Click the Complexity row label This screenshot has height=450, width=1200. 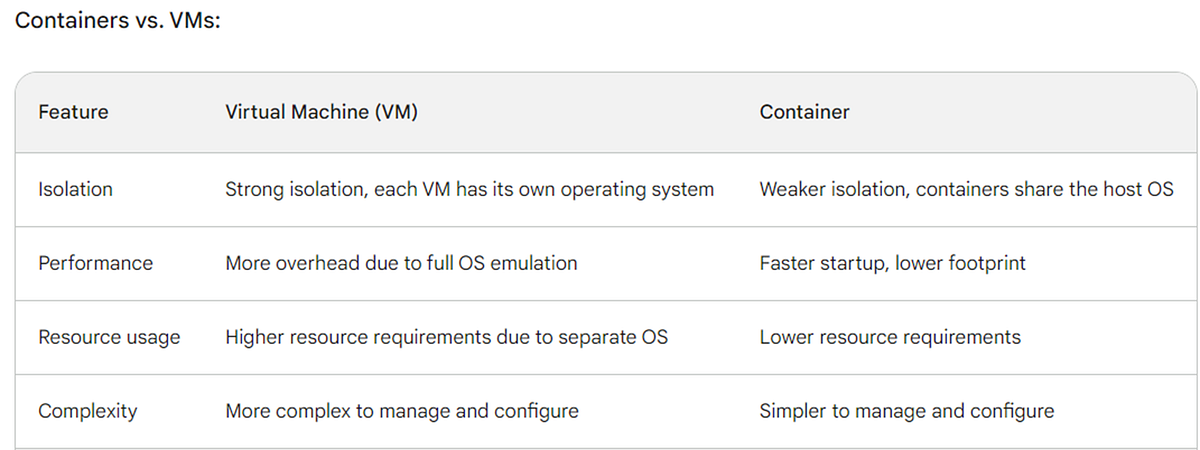[x=87, y=411]
